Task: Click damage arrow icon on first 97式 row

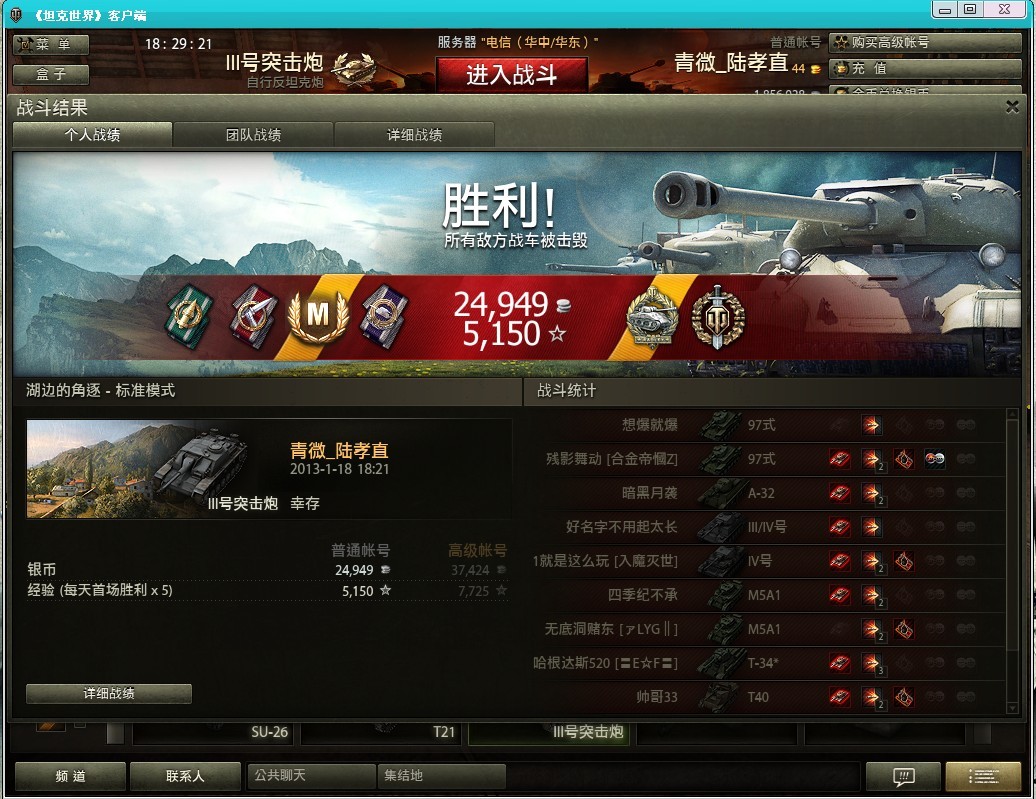Action: (x=871, y=424)
